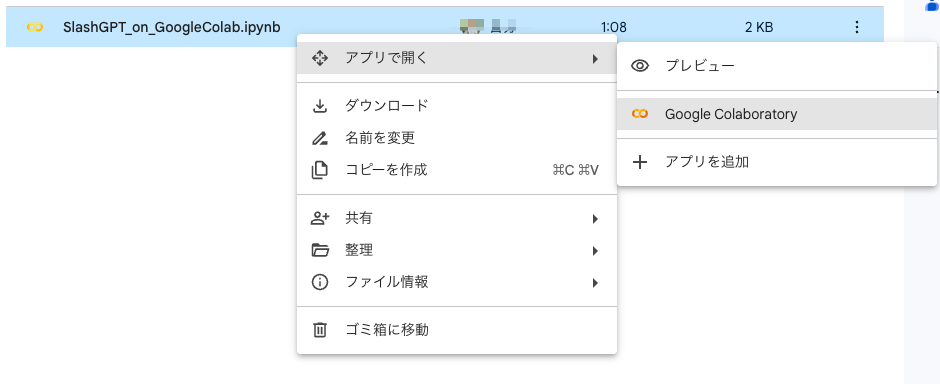Screen dimensions: 940x384
Task: Open with Google Colaboratory
Action: click(x=777, y=114)
